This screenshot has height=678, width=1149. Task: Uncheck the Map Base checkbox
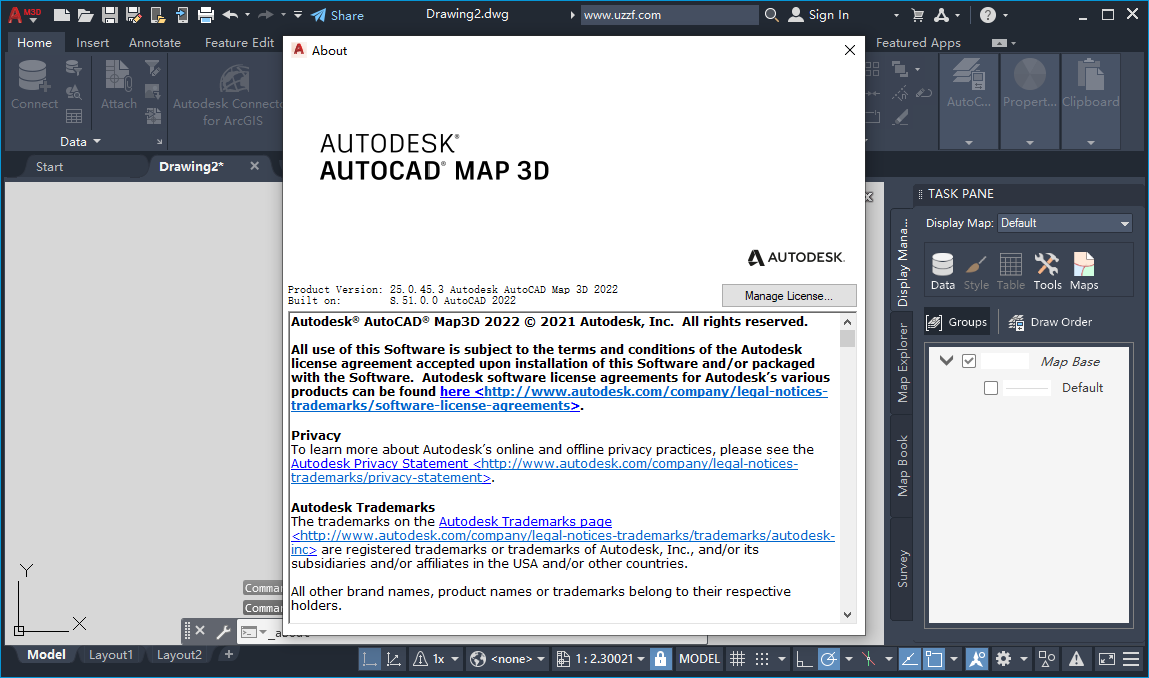click(968, 360)
